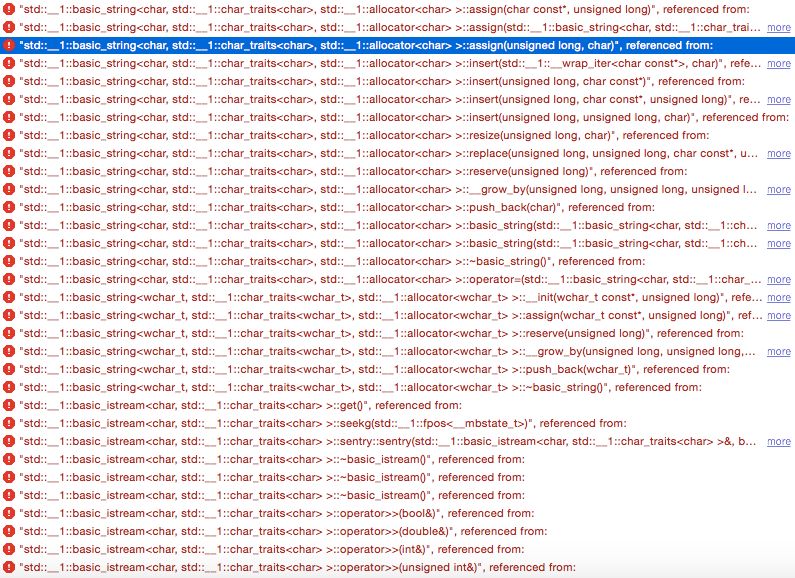Click error icon beside push_back(wchar_t)
This screenshot has height=578, width=795.
tap(9, 369)
